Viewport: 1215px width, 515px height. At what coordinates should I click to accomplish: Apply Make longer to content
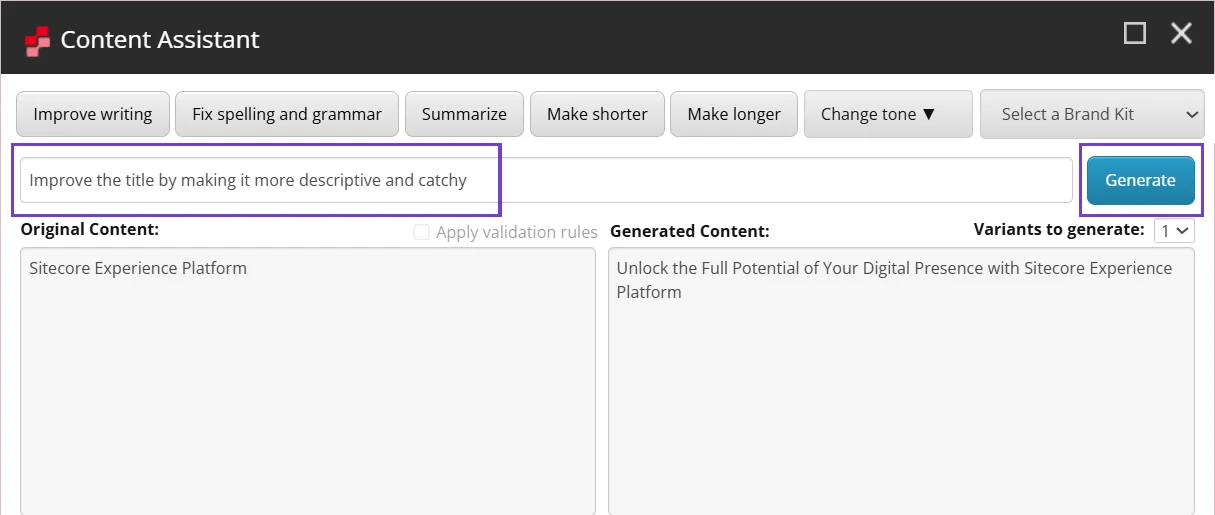tap(734, 114)
